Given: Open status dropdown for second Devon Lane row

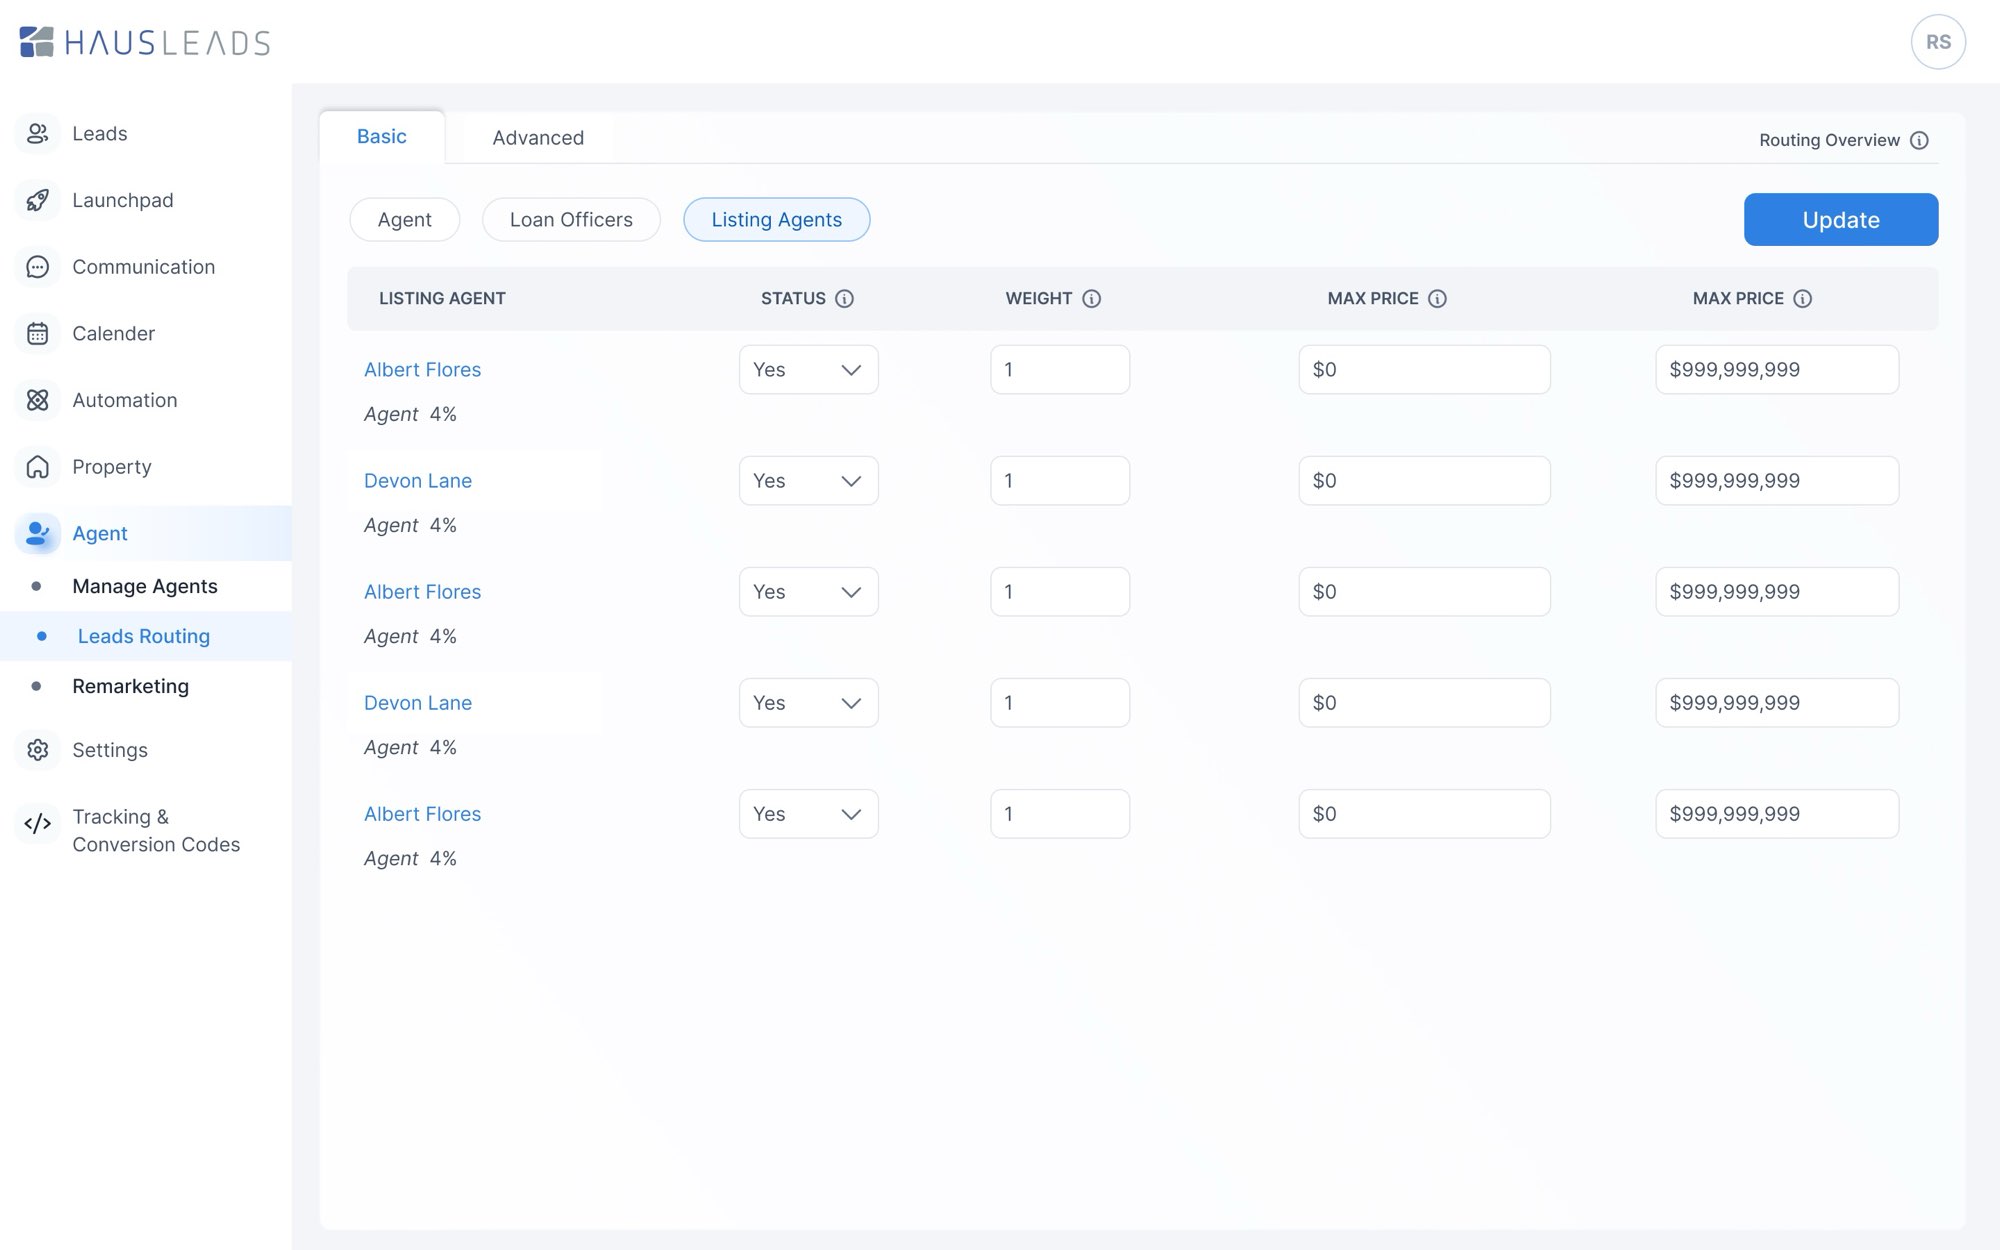Looking at the screenshot, I should pyautogui.click(x=808, y=702).
